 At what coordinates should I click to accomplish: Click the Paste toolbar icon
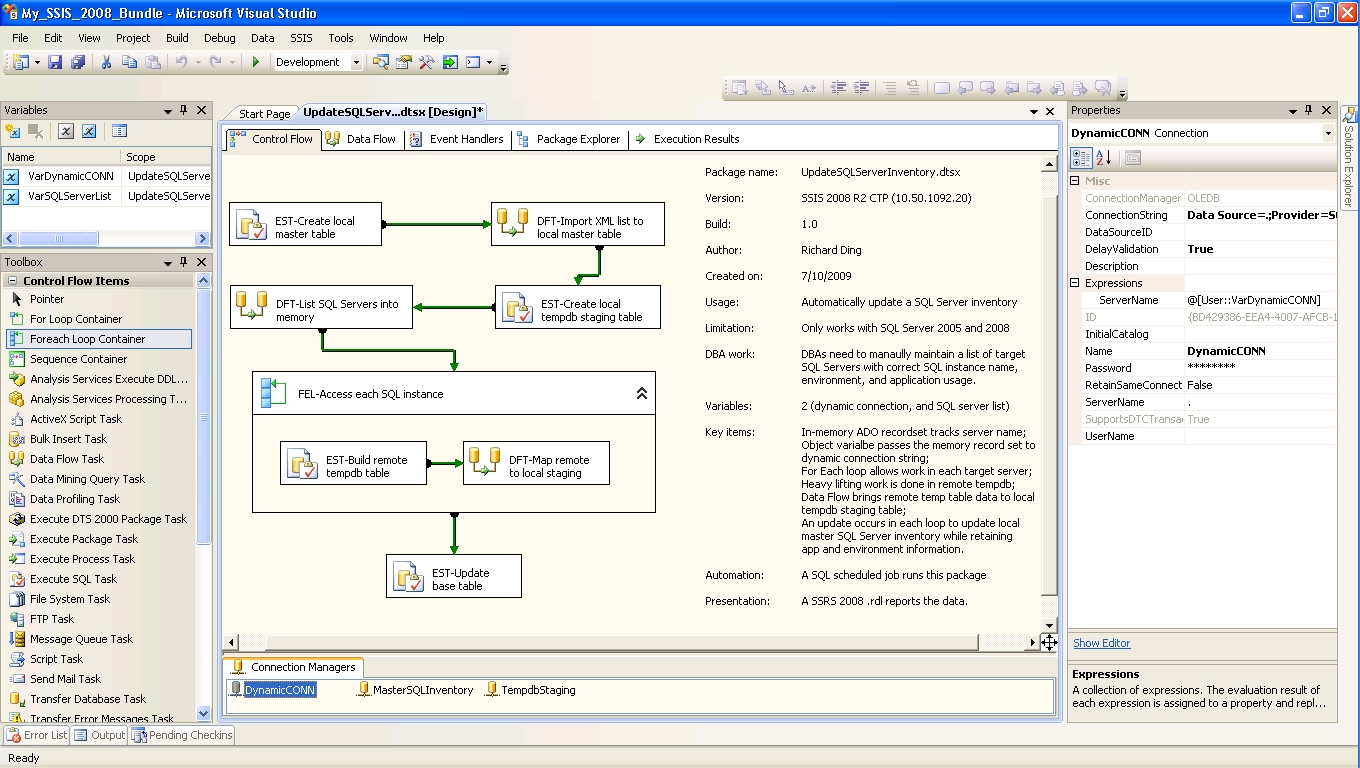[x=152, y=62]
